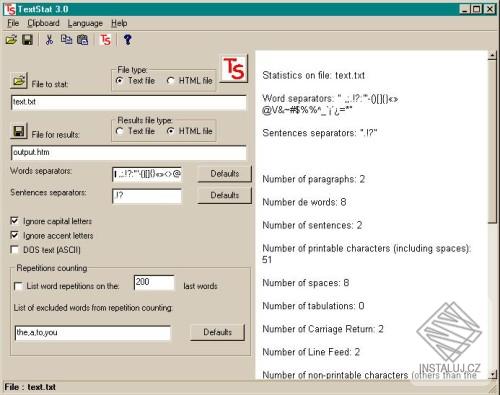Click the 'Number of Line Feed: 2' line
The image size is (500, 395).
(x=311, y=352)
